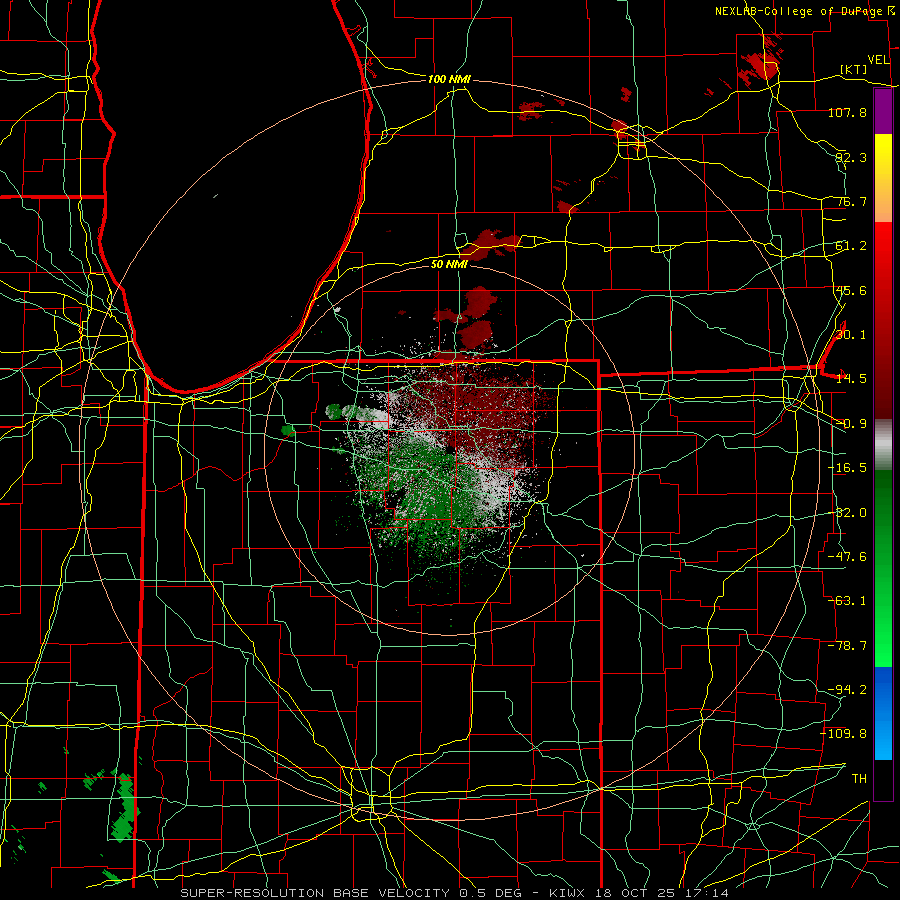Click the 50 NMI range ring label
Image resolution: width=900 pixels, height=900 pixels.
(449, 264)
